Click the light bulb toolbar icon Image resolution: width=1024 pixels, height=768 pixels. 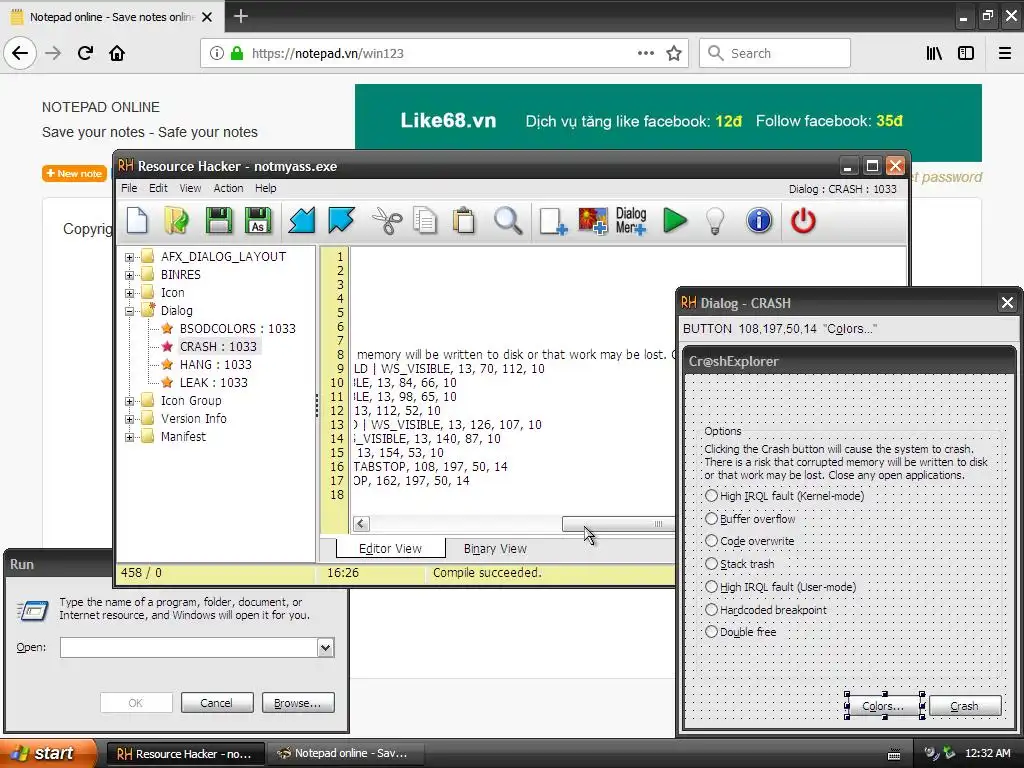click(x=715, y=221)
